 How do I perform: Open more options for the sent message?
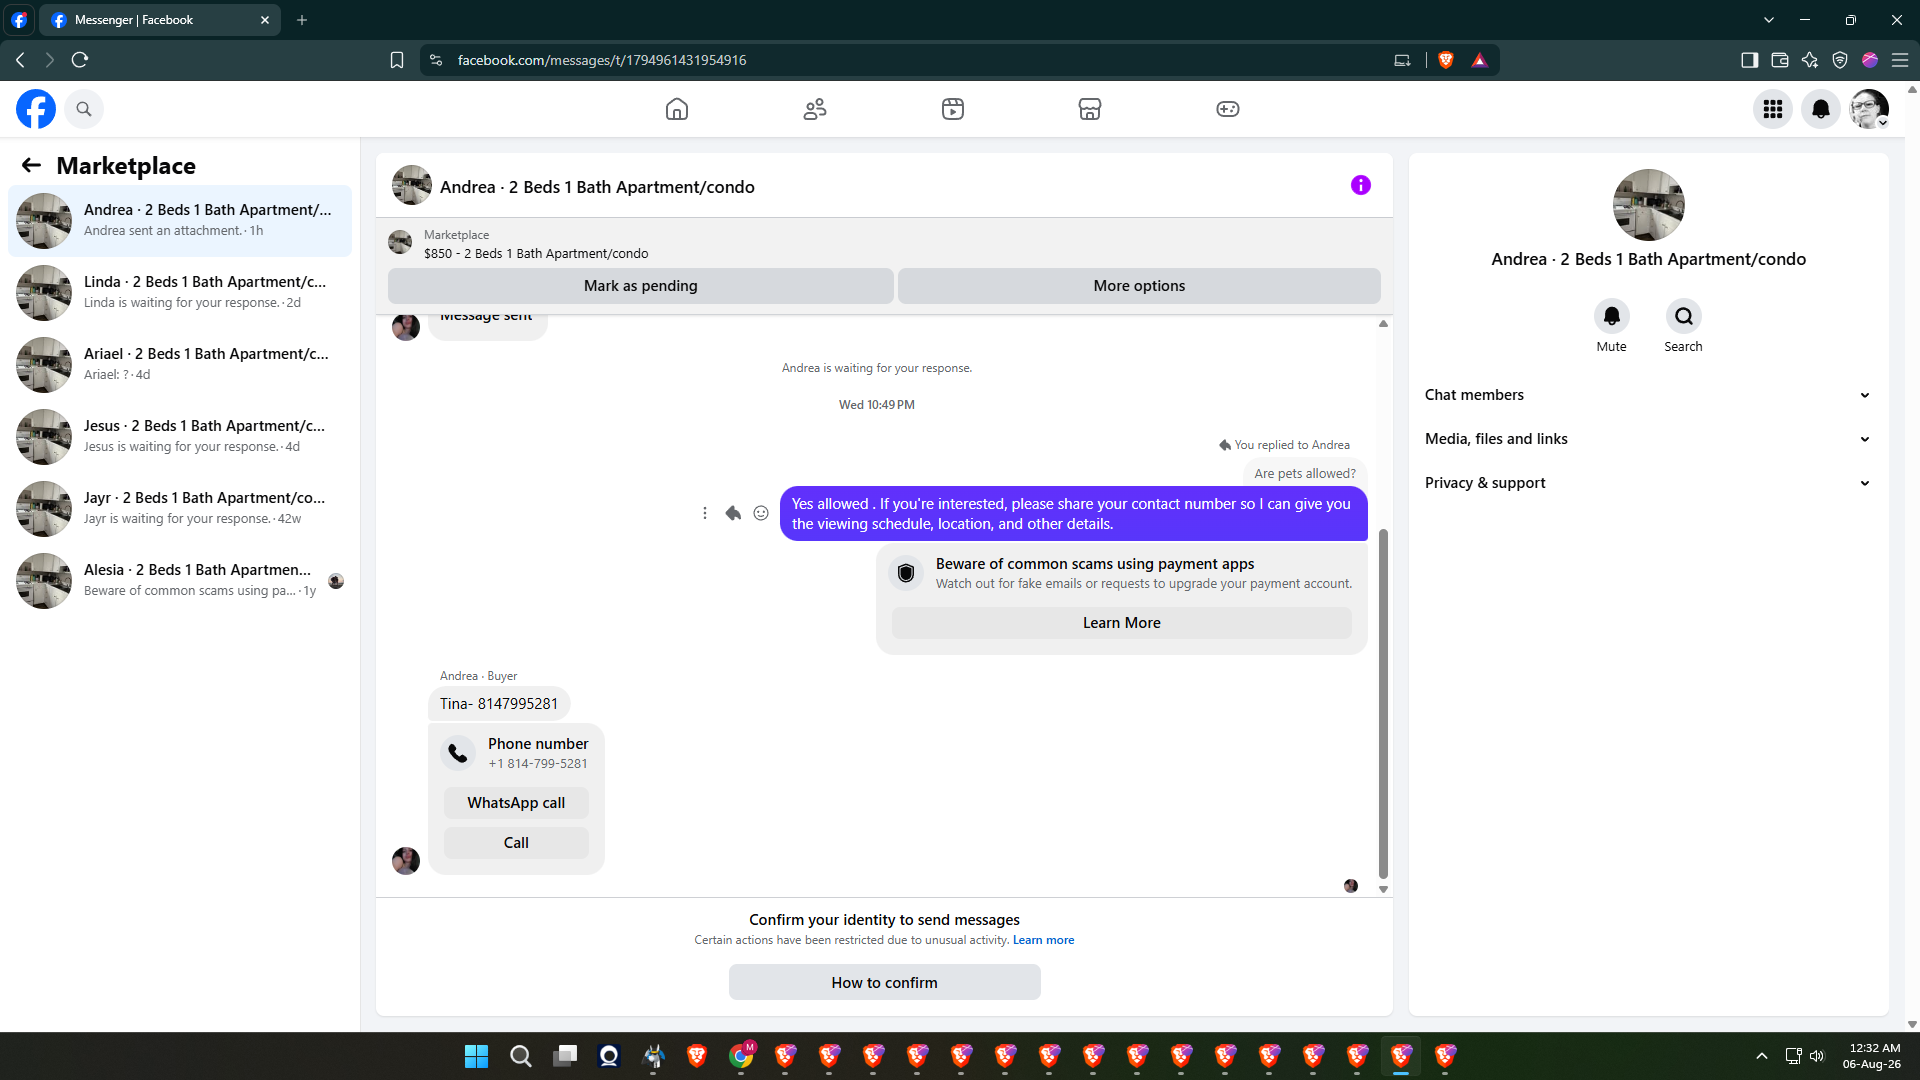[x=705, y=513]
